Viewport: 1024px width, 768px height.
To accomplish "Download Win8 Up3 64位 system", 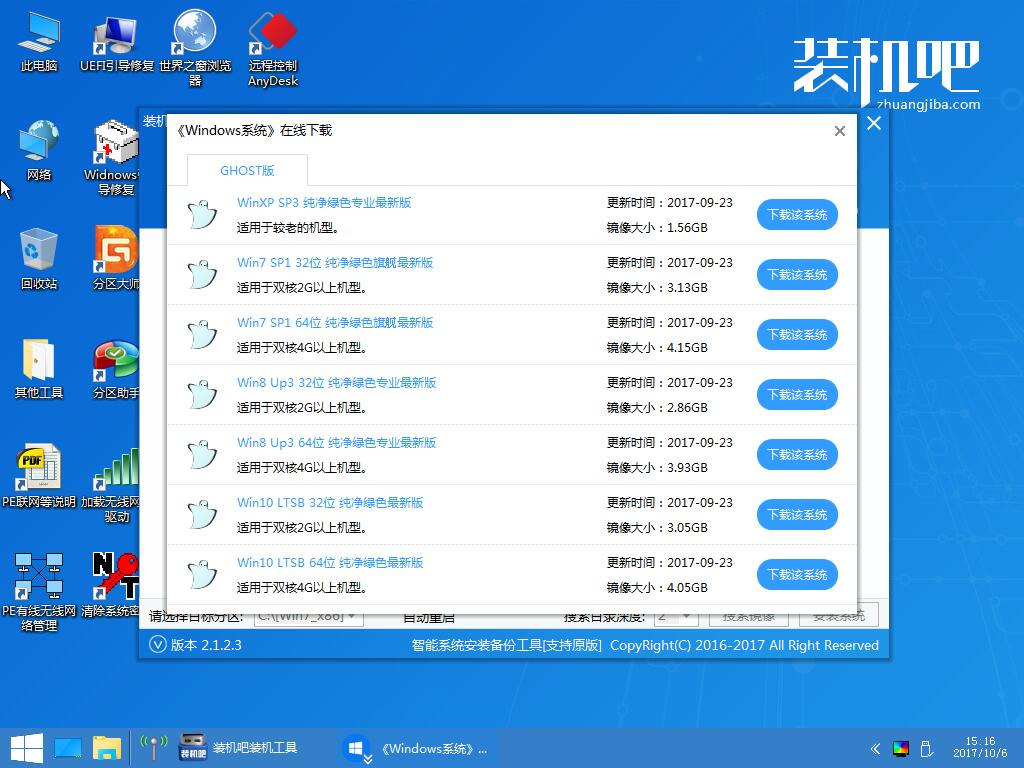I will click(x=797, y=455).
